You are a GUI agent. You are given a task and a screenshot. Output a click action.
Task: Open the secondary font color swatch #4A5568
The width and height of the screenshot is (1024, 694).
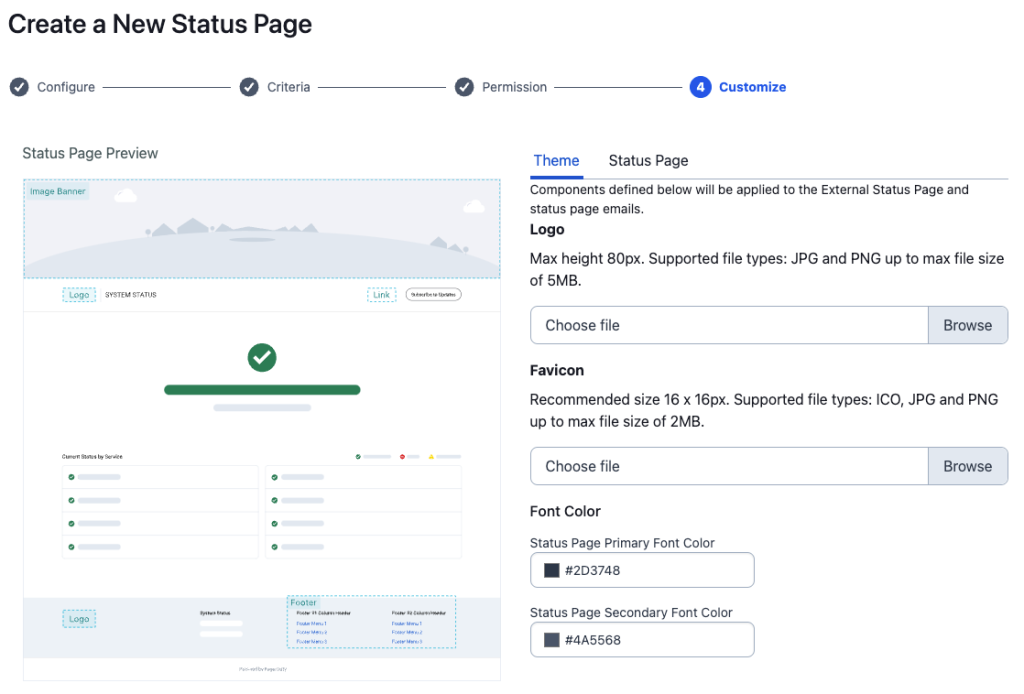click(x=551, y=640)
